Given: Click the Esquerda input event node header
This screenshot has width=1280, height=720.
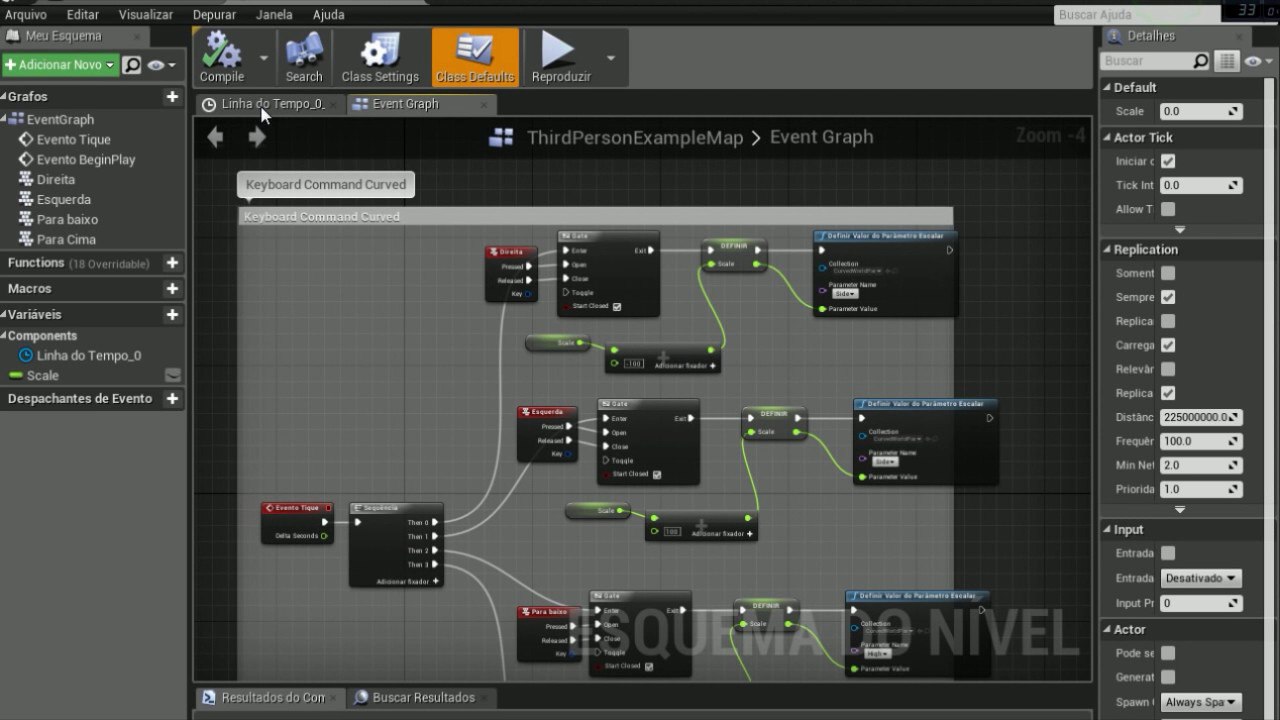Looking at the screenshot, I should tap(547, 412).
